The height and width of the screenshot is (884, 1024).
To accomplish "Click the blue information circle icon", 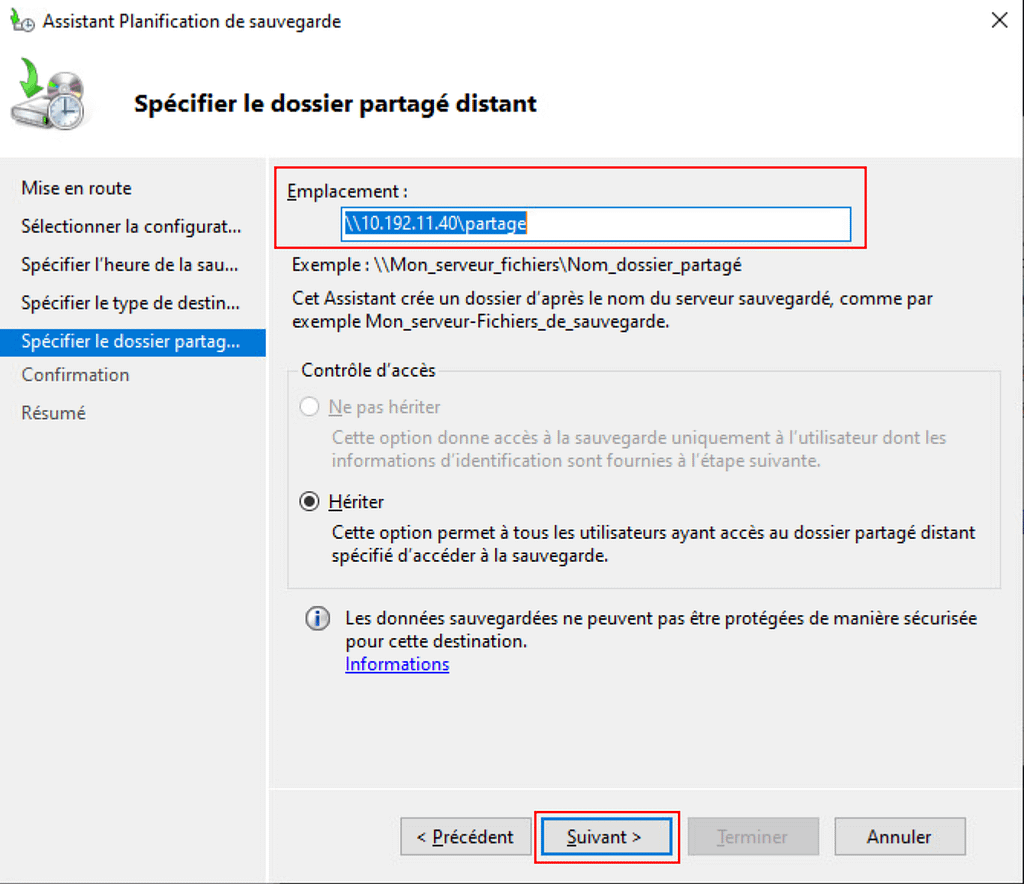I will click(317, 619).
